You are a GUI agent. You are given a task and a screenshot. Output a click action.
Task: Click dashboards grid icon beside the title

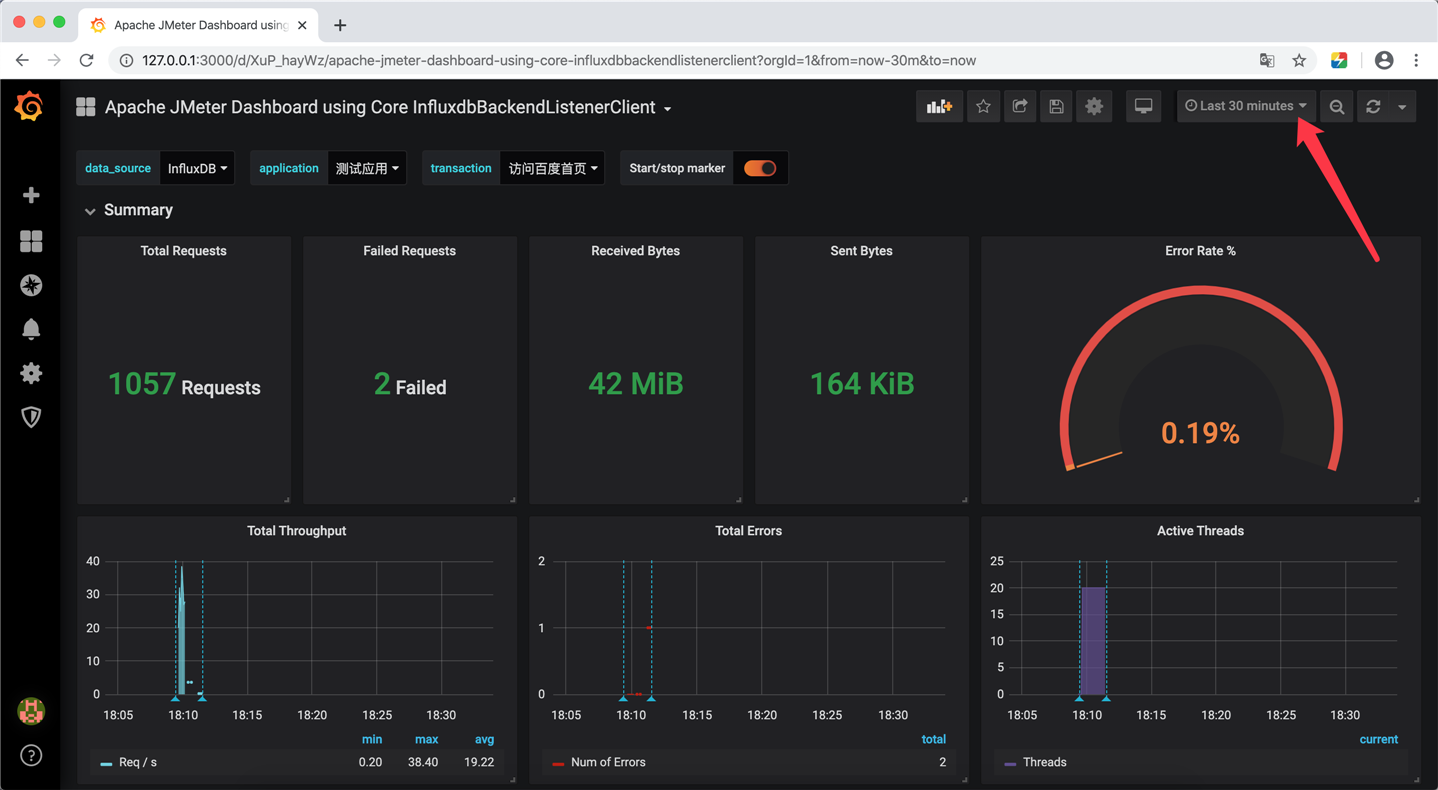coord(86,107)
